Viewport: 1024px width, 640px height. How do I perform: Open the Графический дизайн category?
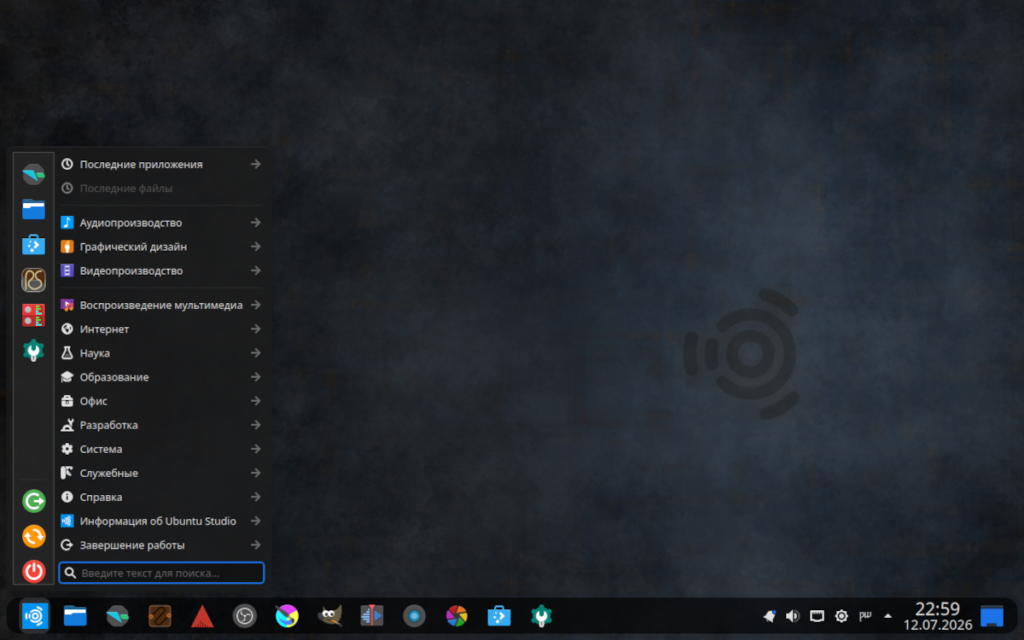point(161,247)
